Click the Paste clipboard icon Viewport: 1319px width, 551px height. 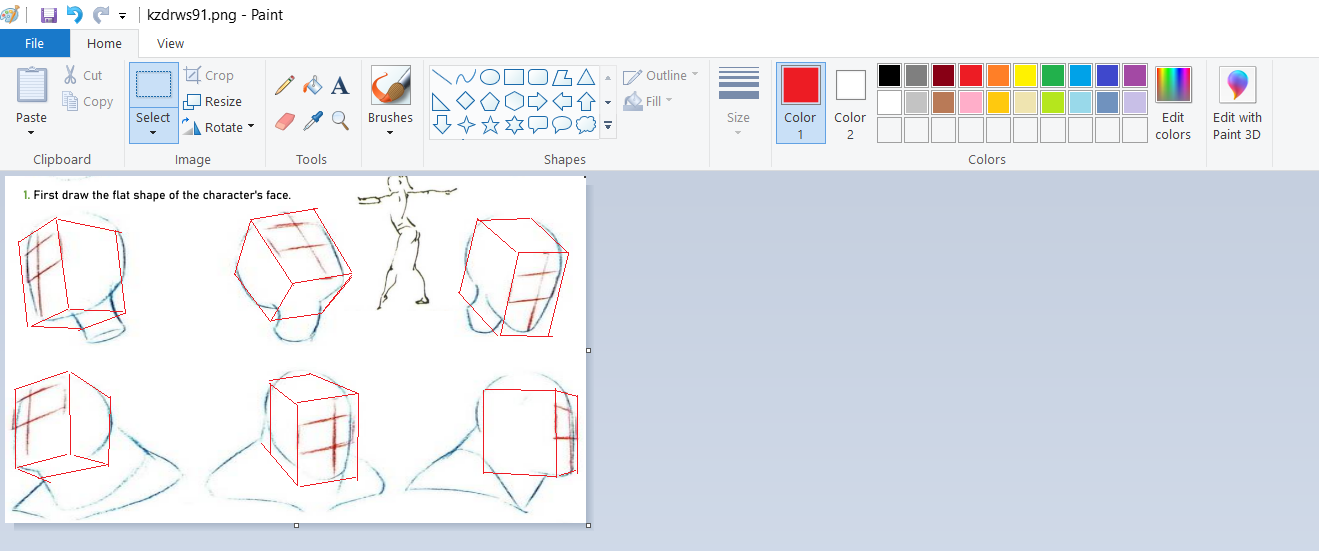[x=32, y=84]
